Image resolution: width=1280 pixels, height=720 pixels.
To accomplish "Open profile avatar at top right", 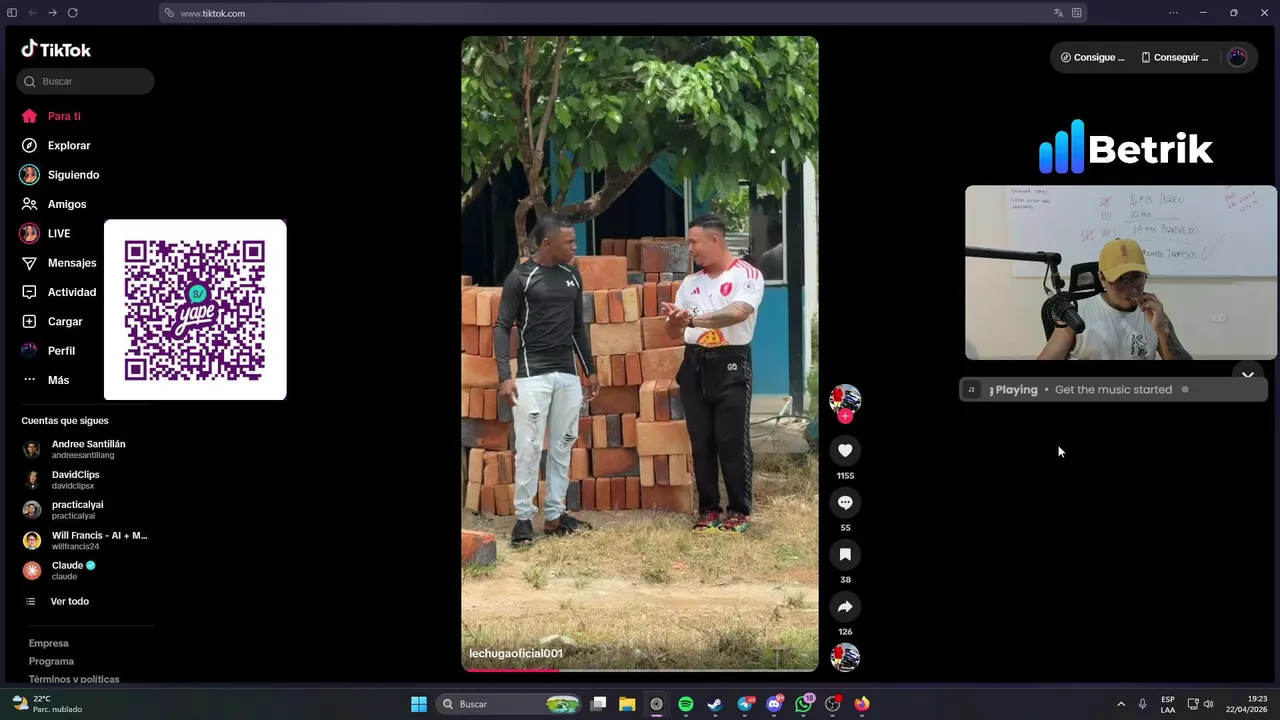I will click(1237, 57).
